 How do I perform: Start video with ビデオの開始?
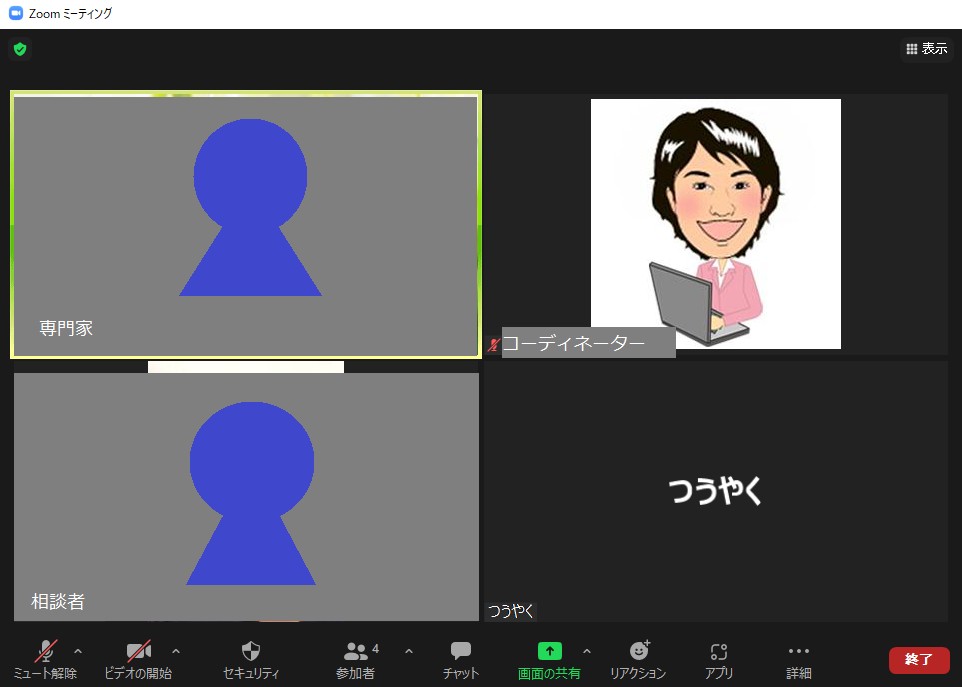click(138, 652)
